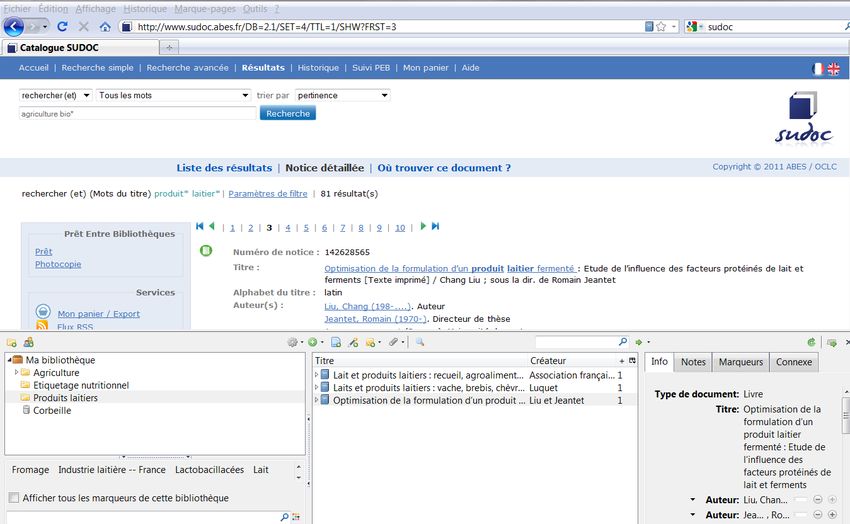This screenshot has width=850, height=524.
Task: Add new item with green plus icon
Action: pos(313,342)
